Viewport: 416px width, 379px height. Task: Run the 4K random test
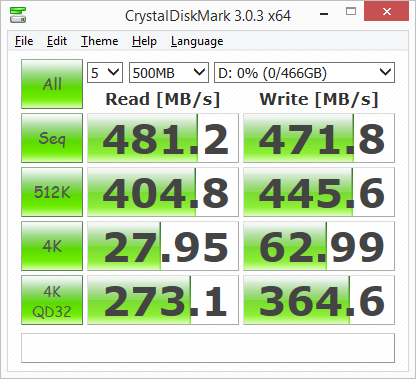point(52,246)
